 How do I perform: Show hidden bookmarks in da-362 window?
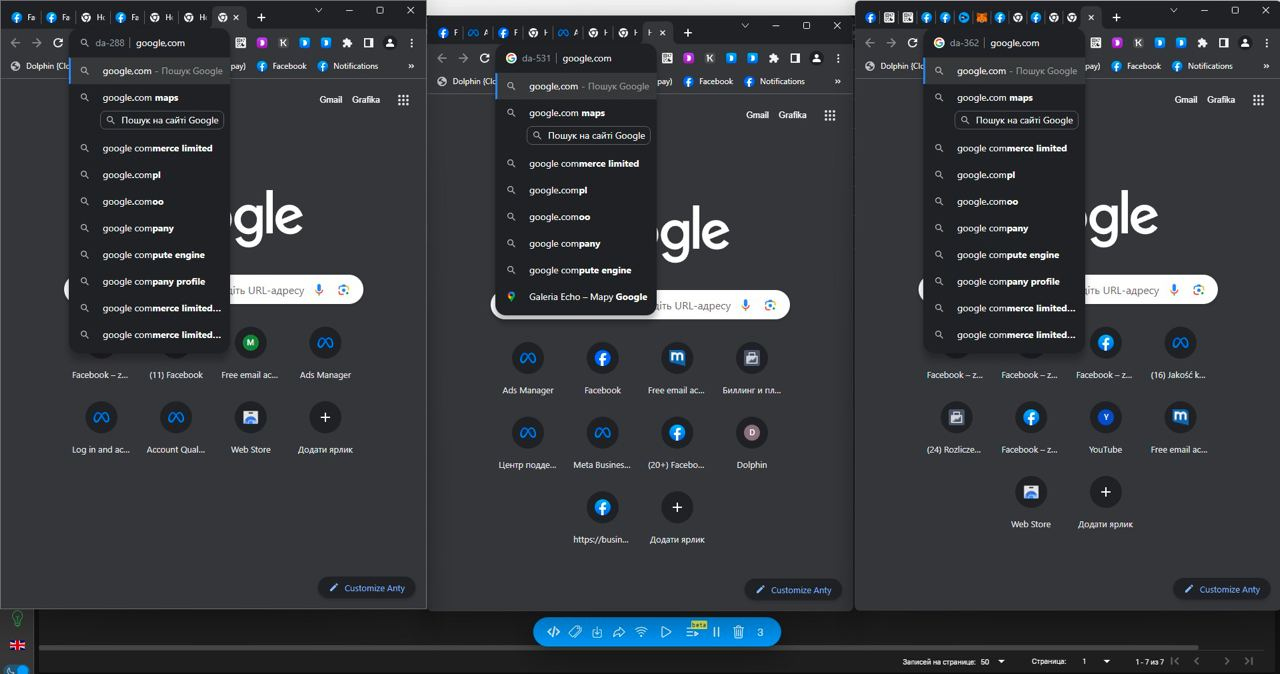(x=1266, y=66)
